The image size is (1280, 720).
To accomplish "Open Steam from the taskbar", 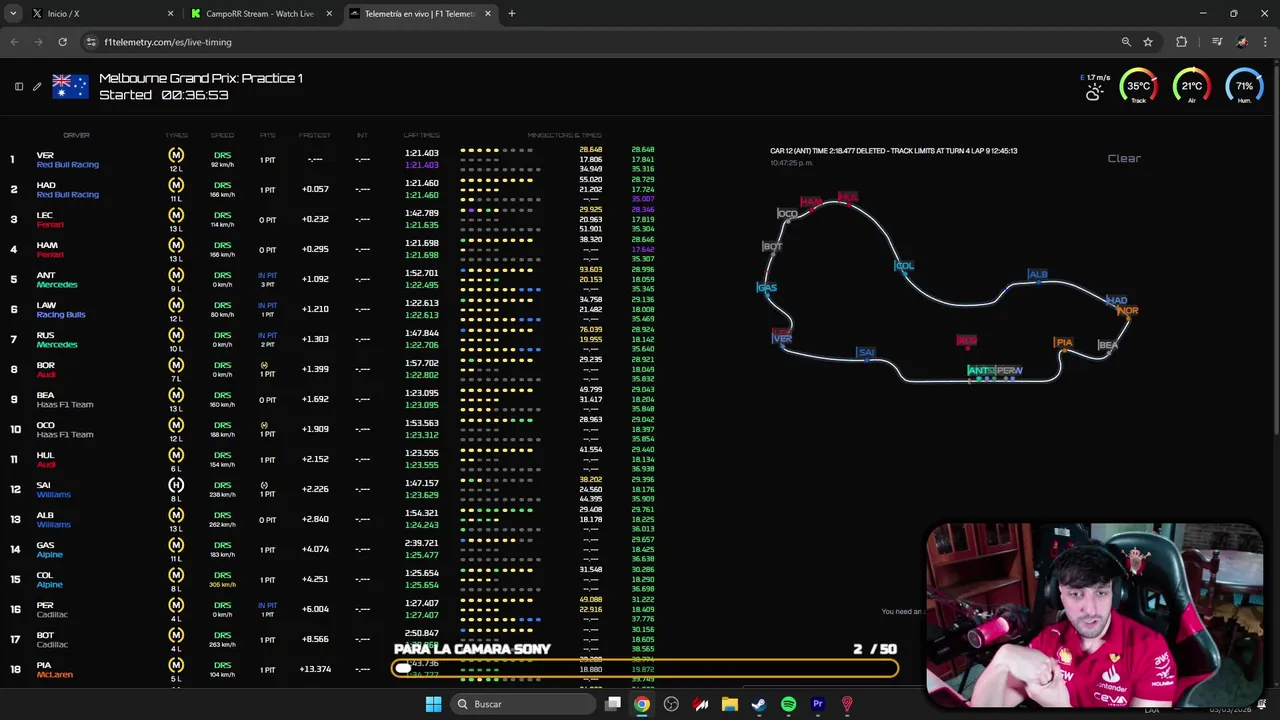I will pos(759,704).
